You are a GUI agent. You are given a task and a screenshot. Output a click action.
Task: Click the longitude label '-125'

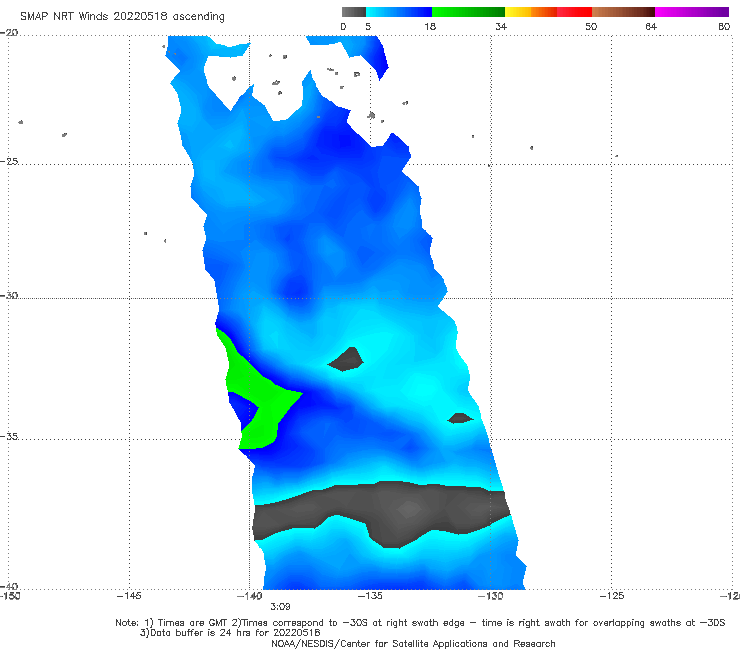(x=612, y=596)
